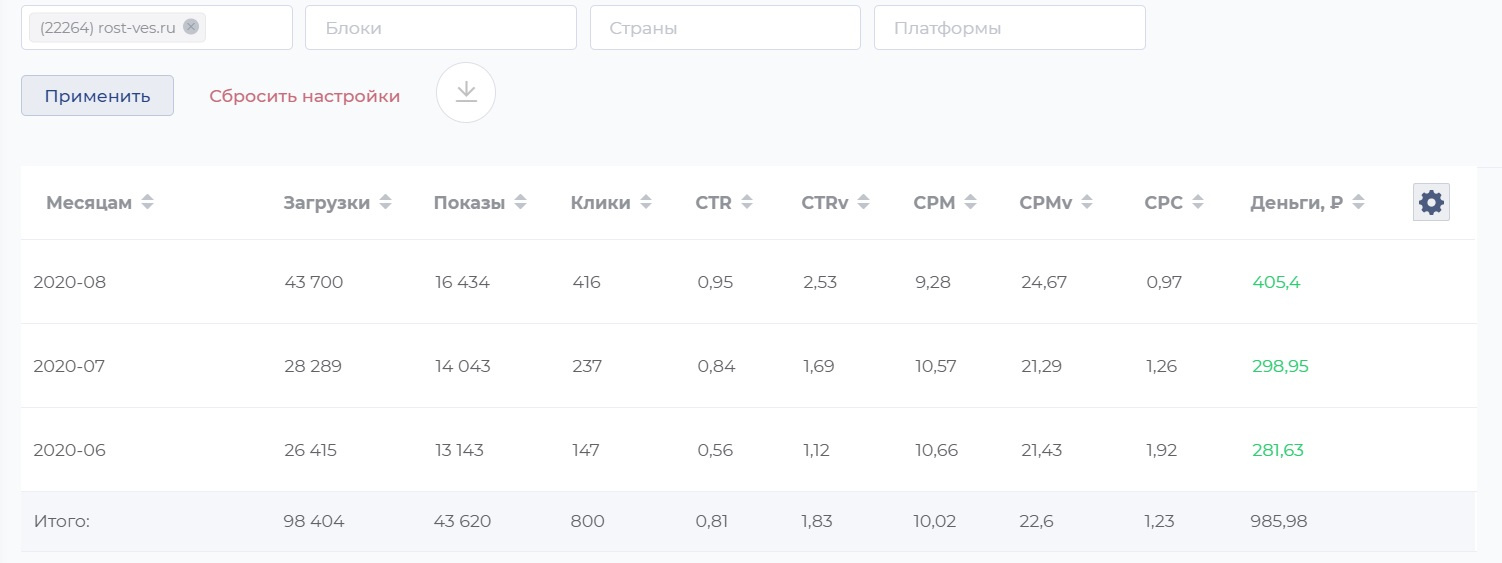The image size is (1502, 563).
Task: Sort by Деньги column arrows
Action: (1358, 203)
